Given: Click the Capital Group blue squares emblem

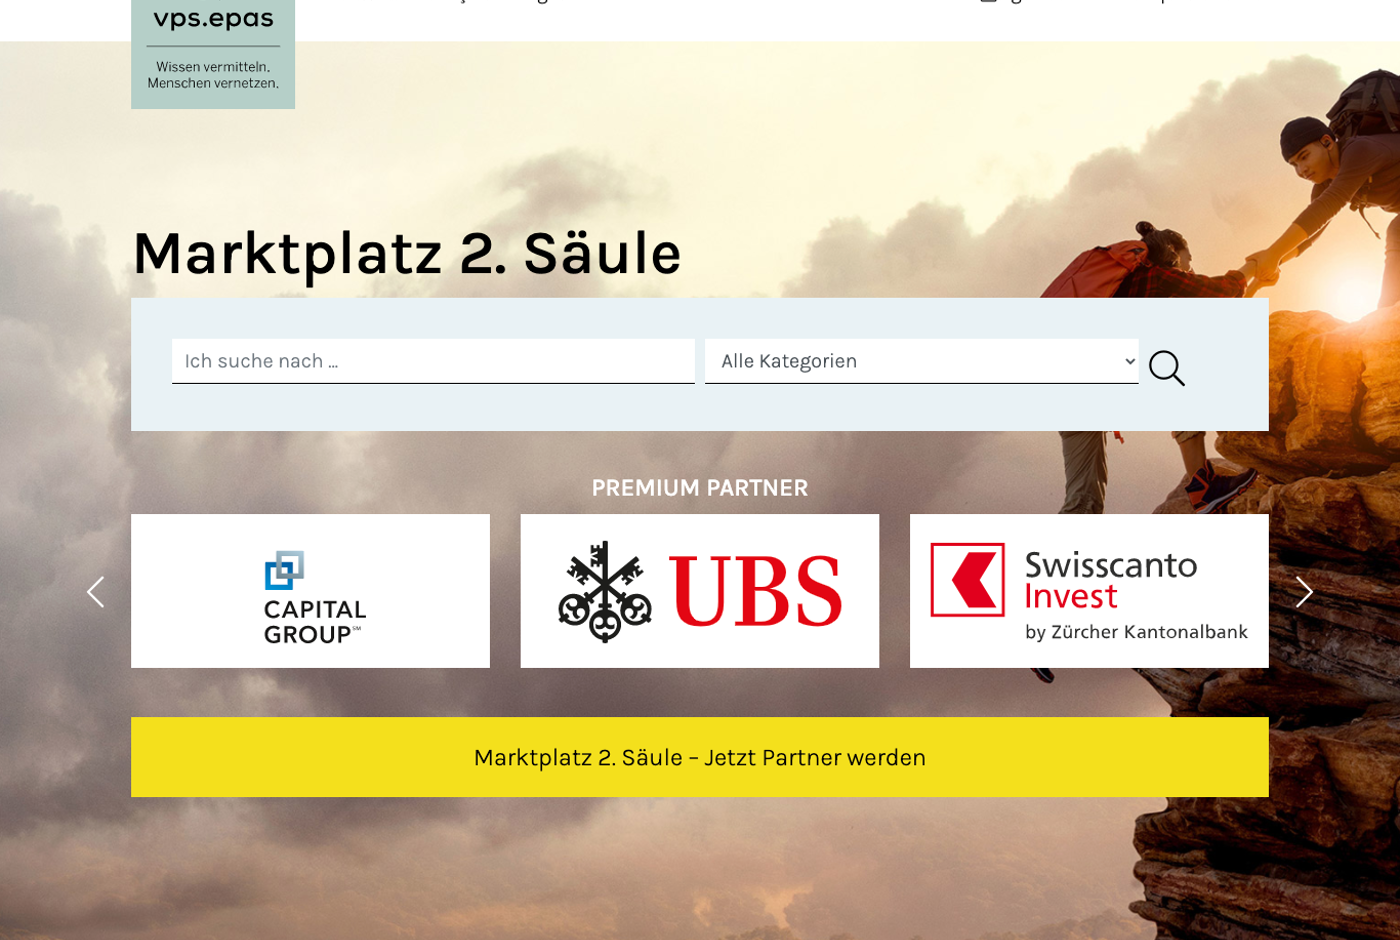Looking at the screenshot, I should point(284,569).
